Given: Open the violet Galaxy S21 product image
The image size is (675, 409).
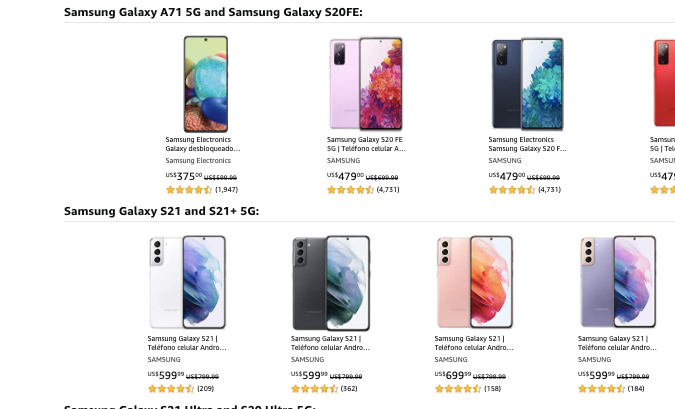Looking at the screenshot, I should 618,282.
